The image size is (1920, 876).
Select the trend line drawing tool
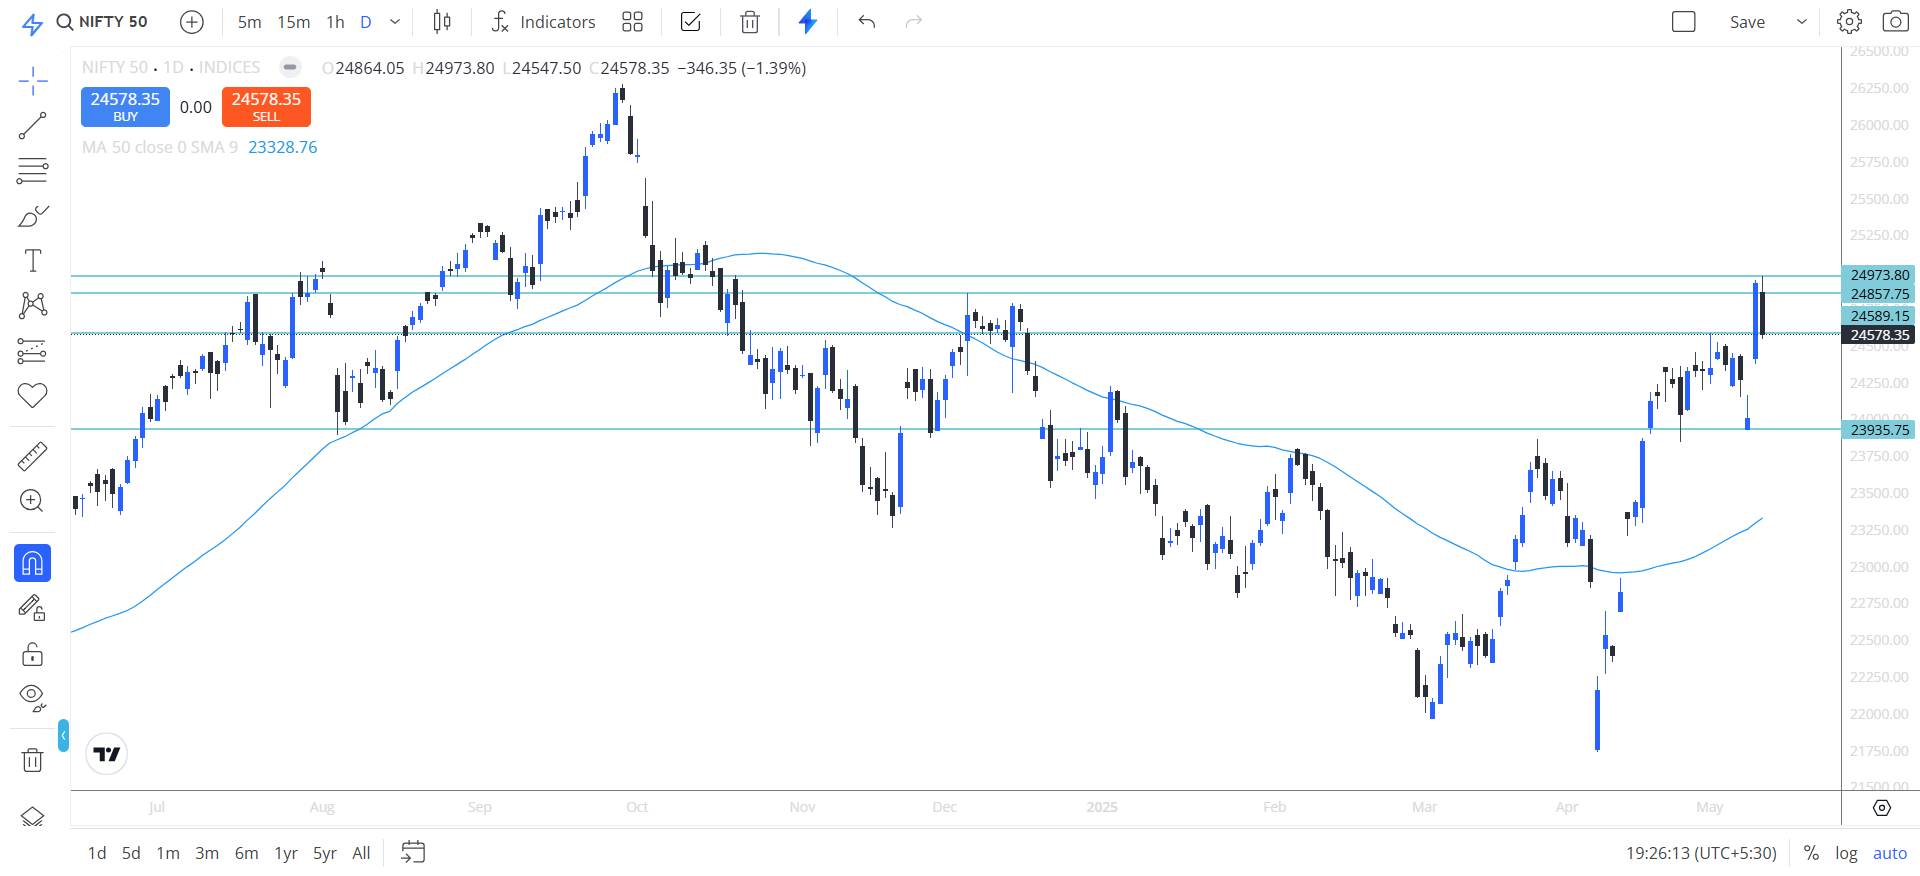click(32, 126)
